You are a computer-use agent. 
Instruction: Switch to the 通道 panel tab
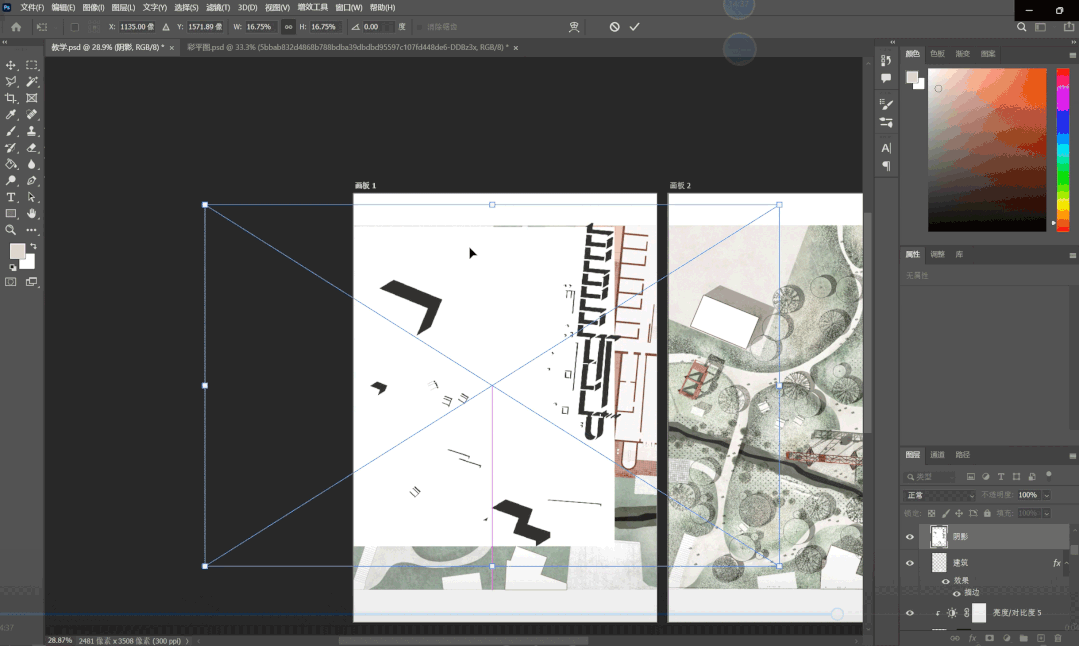[x=937, y=454]
